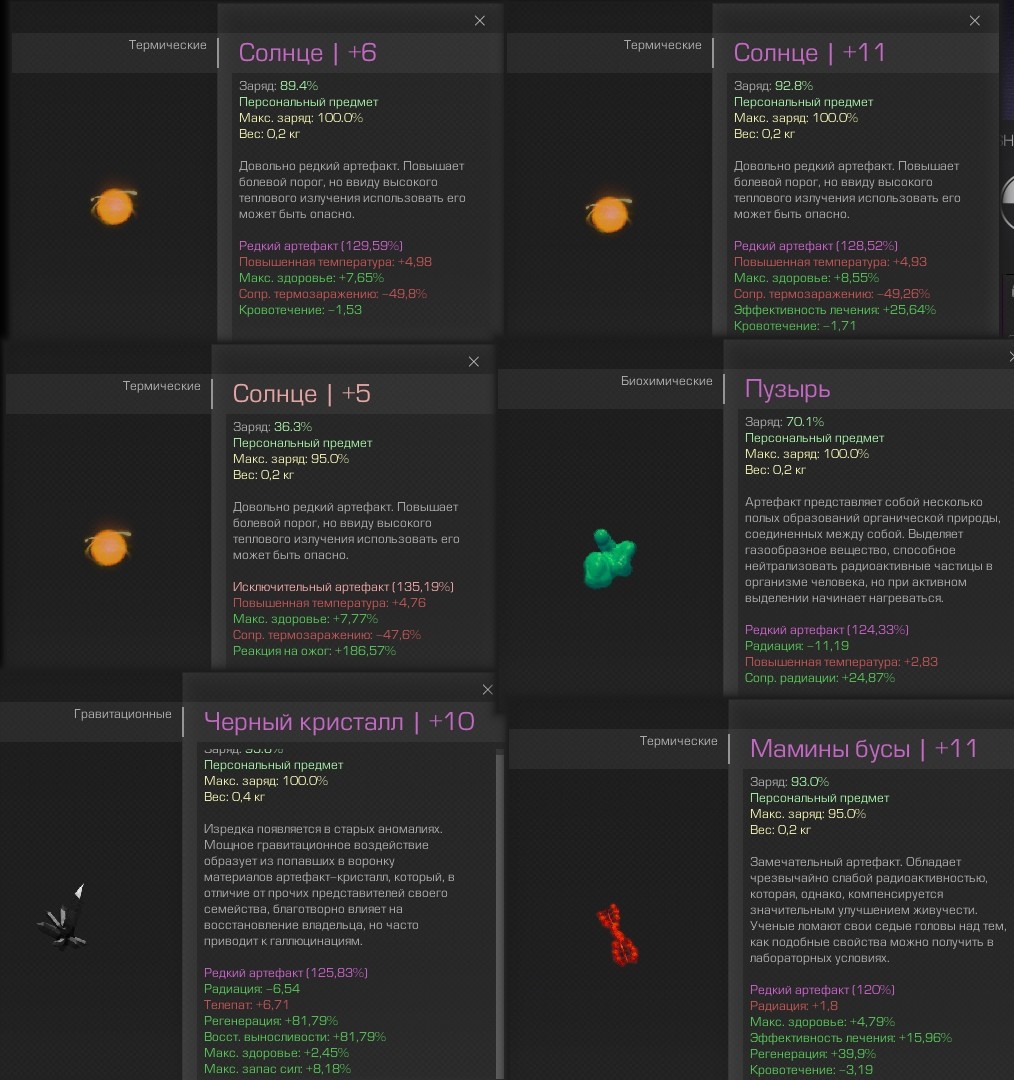Click the title "Пузырь"
Screen dimensions: 1014x1080
click(x=787, y=389)
